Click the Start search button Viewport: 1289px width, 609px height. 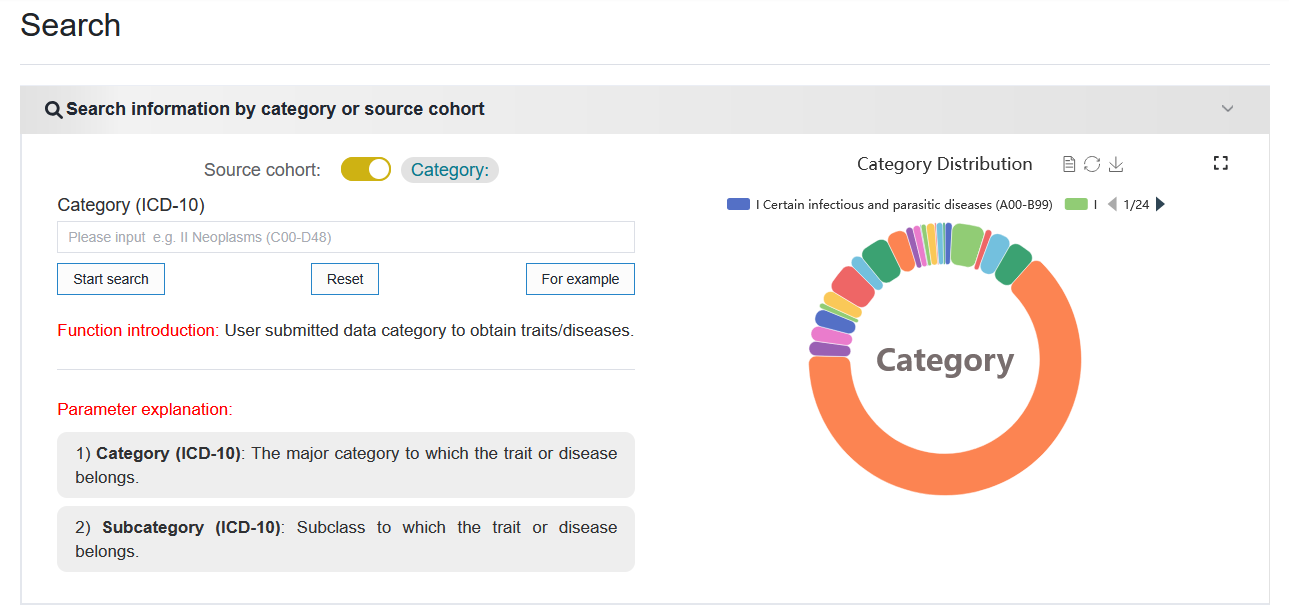pyautogui.click(x=111, y=279)
